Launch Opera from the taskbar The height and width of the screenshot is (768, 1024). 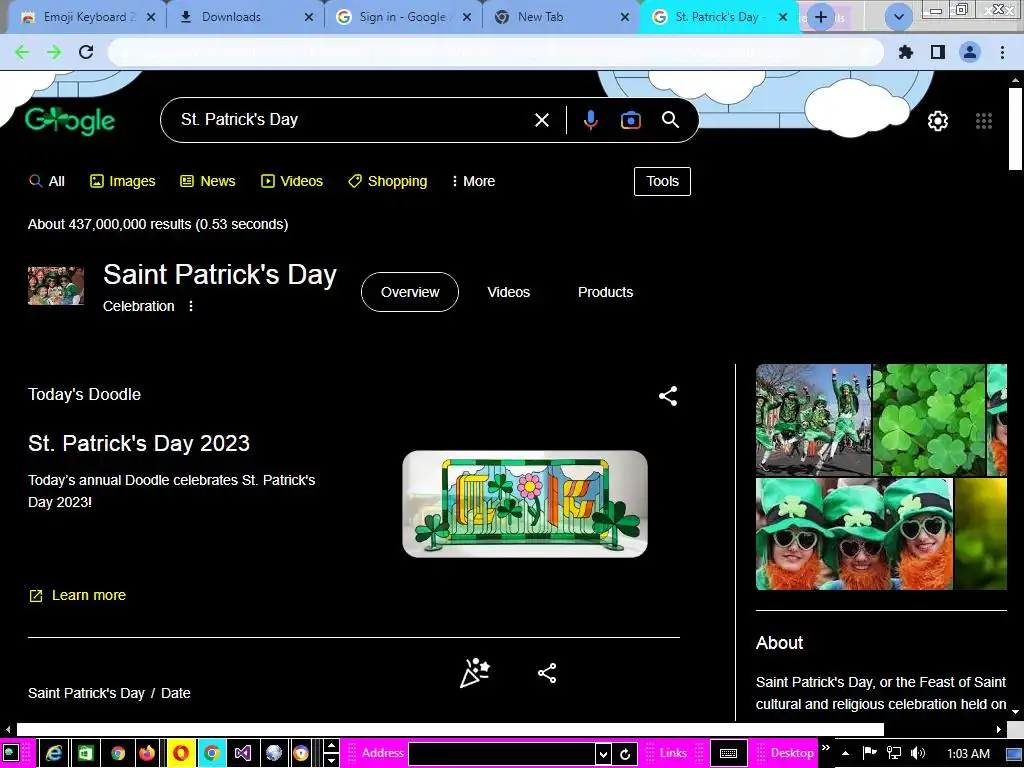(180, 753)
